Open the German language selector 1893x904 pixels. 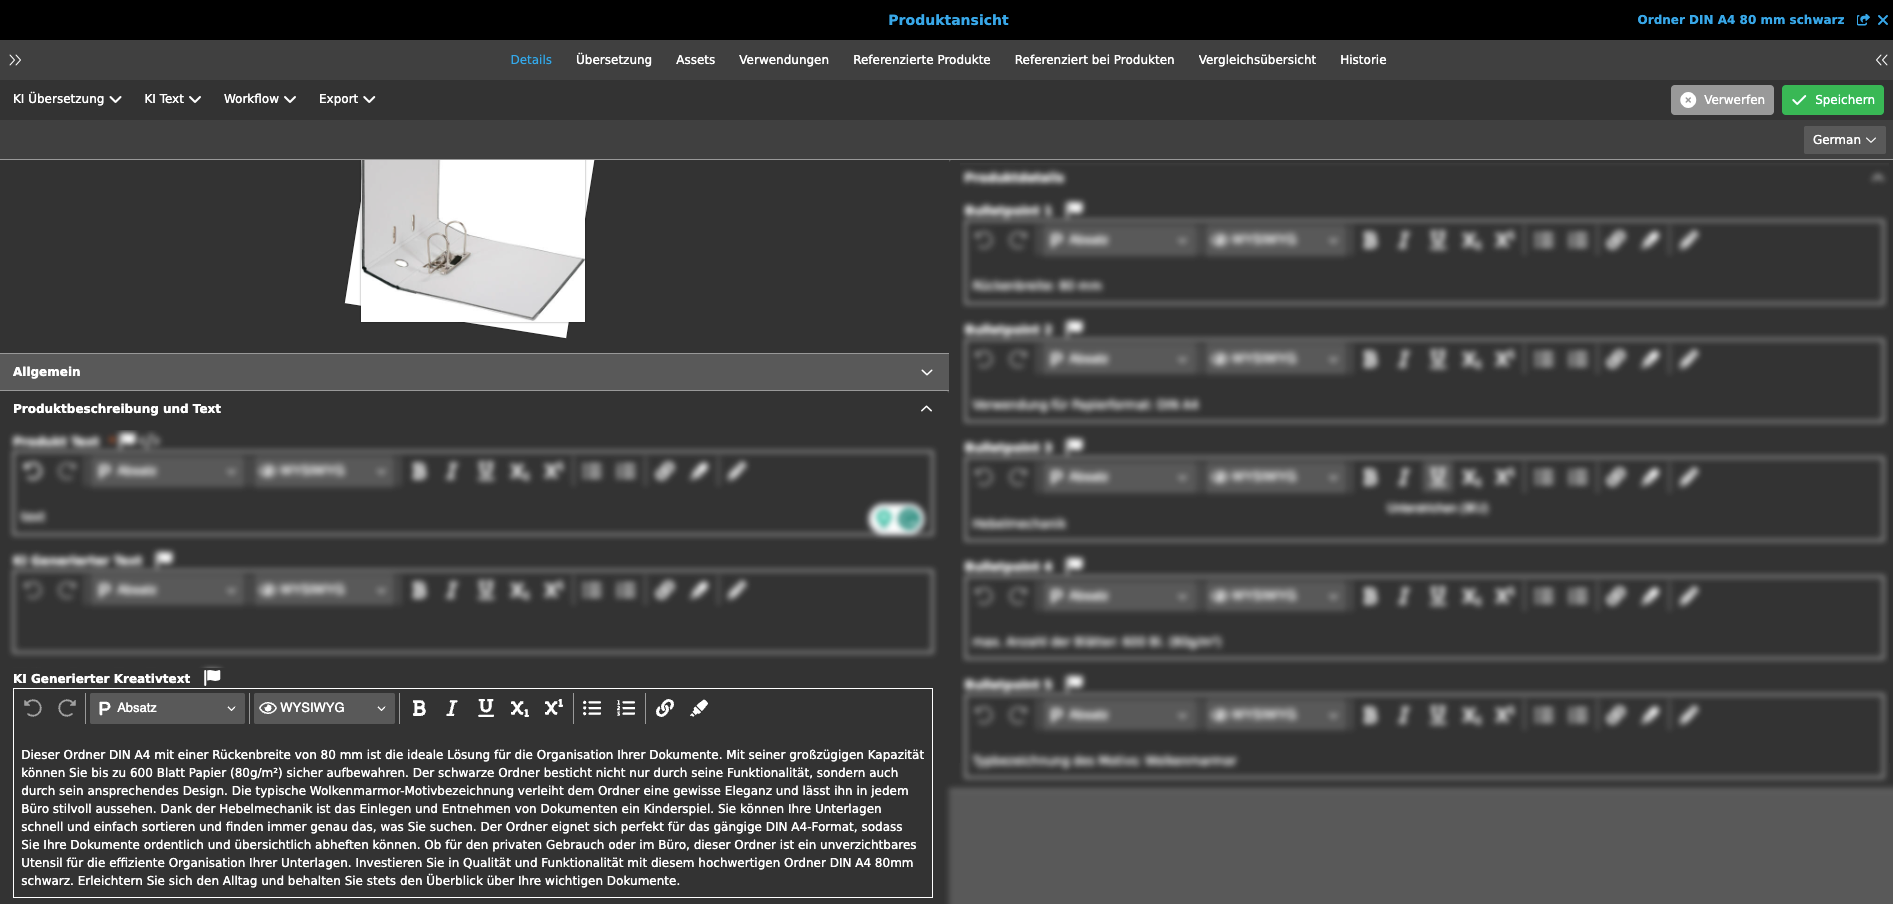coord(1843,139)
